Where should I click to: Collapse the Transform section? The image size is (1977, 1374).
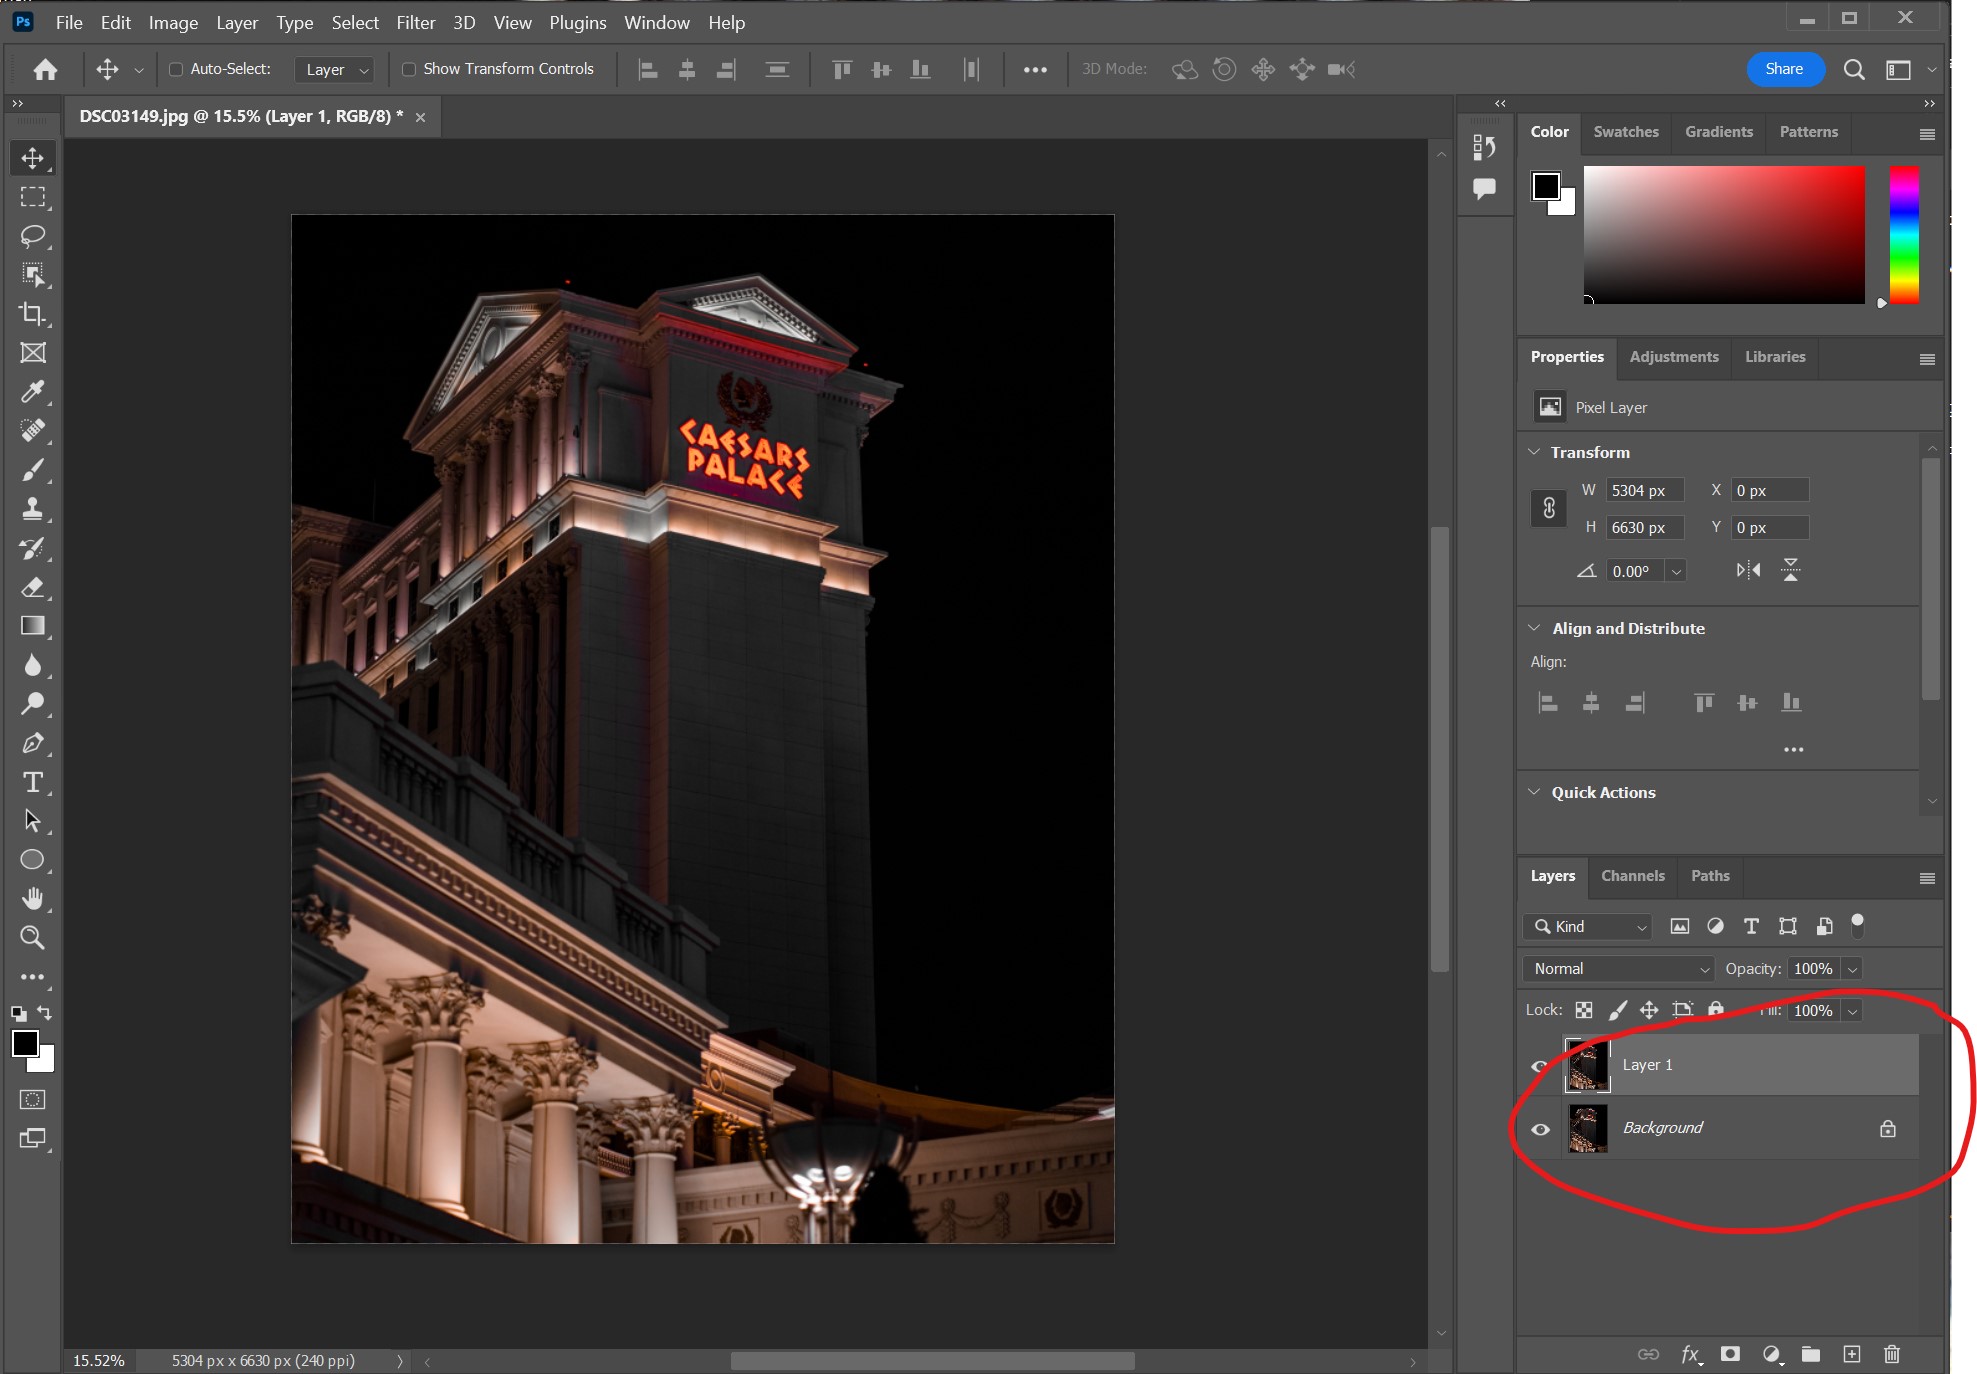[1534, 452]
